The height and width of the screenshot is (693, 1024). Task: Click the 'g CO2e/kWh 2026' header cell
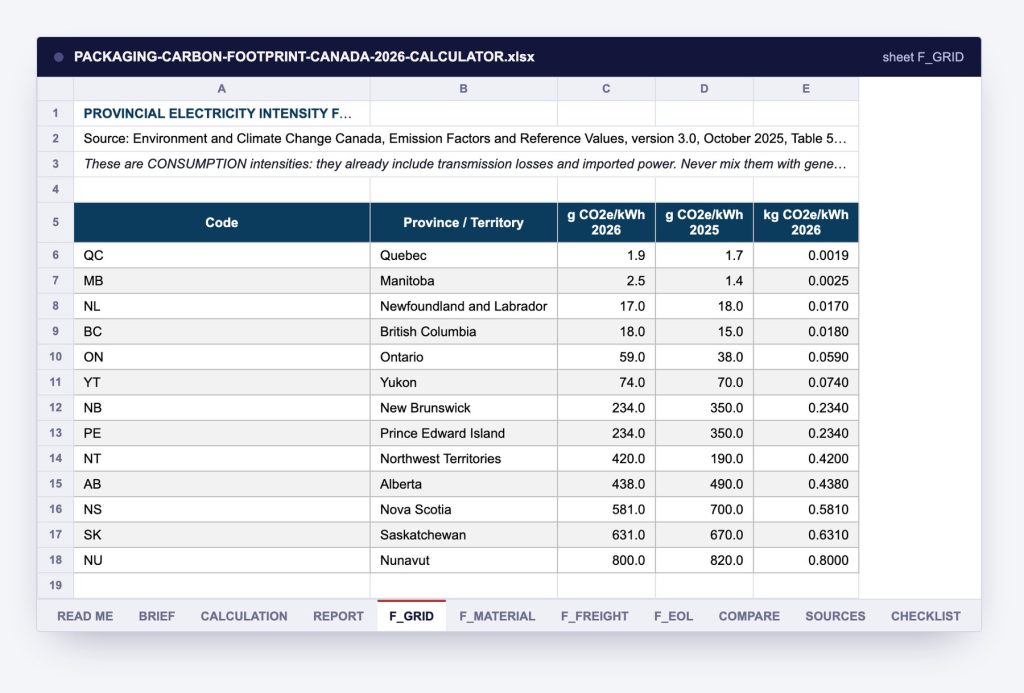(606, 222)
